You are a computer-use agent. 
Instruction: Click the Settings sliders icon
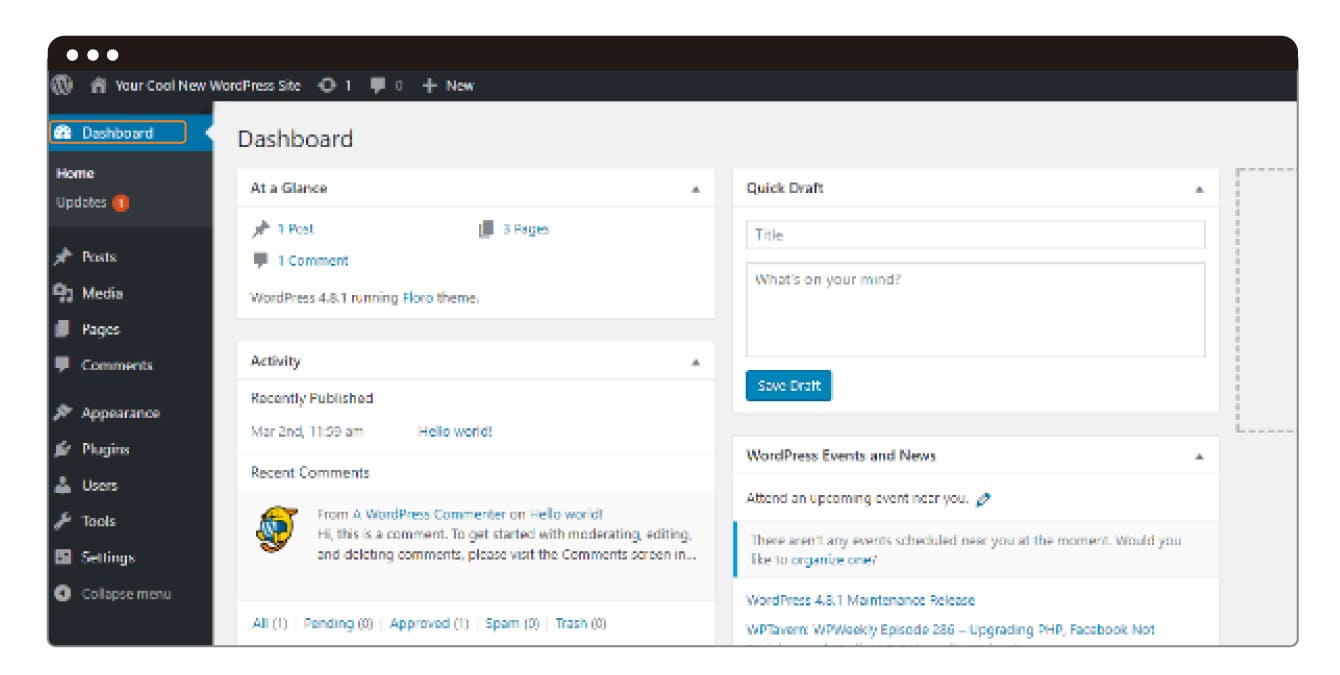[x=62, y=557]
